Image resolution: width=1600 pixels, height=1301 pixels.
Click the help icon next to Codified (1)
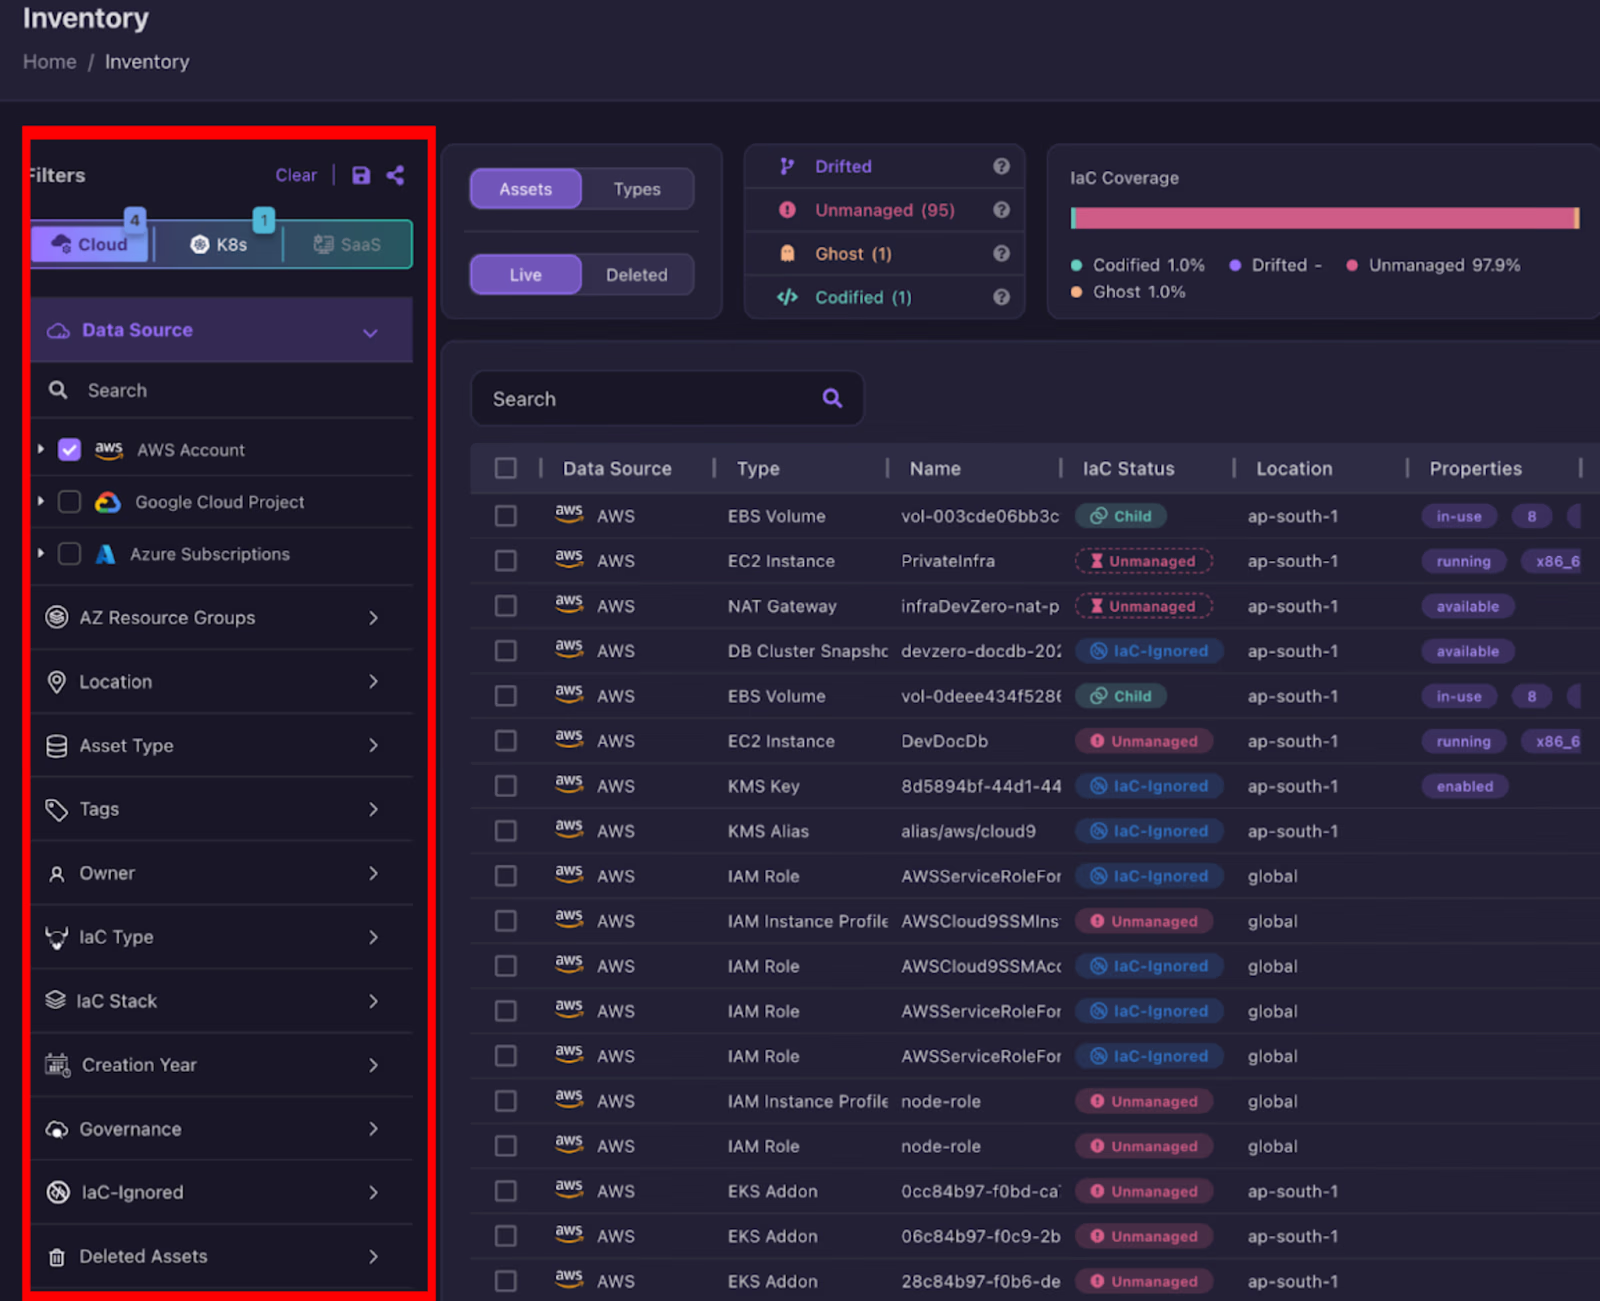pos(1001,297)
